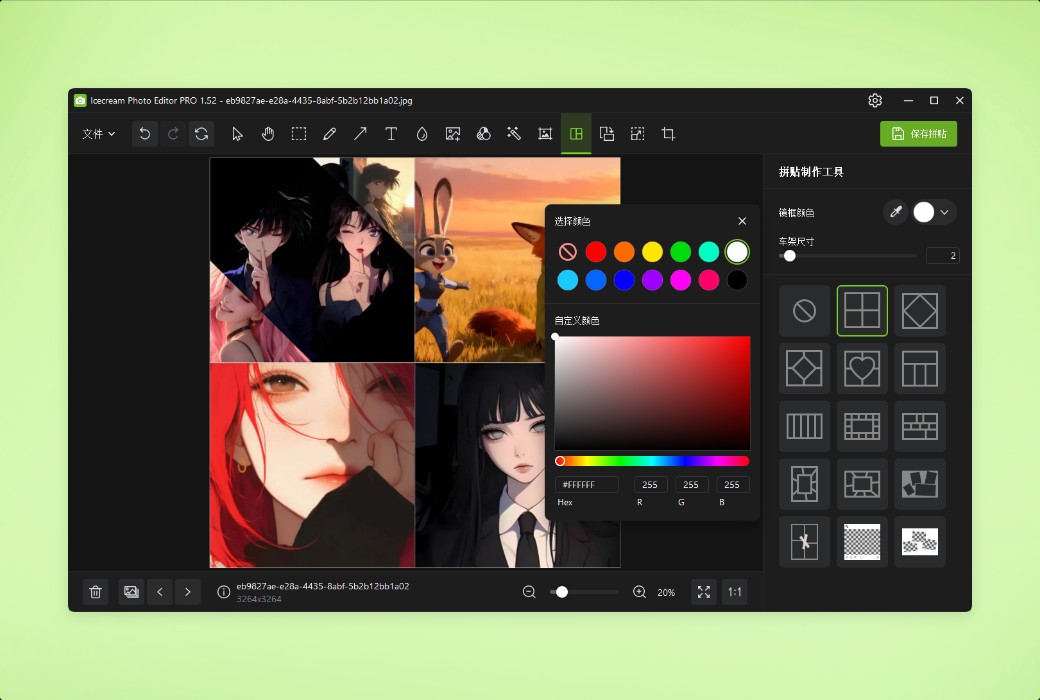
Task: Click the 保存拼贴 save button
Action: [916, 133]
